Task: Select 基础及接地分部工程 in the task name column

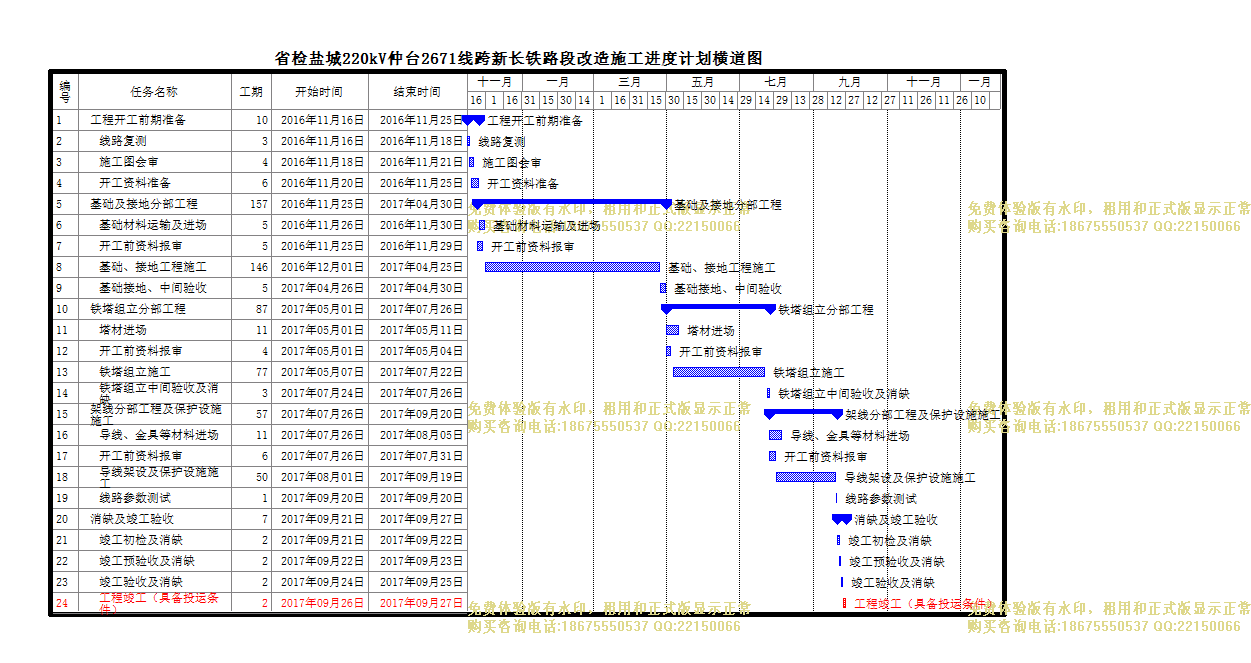Action: pyautogui.click(x=144, y=204)
